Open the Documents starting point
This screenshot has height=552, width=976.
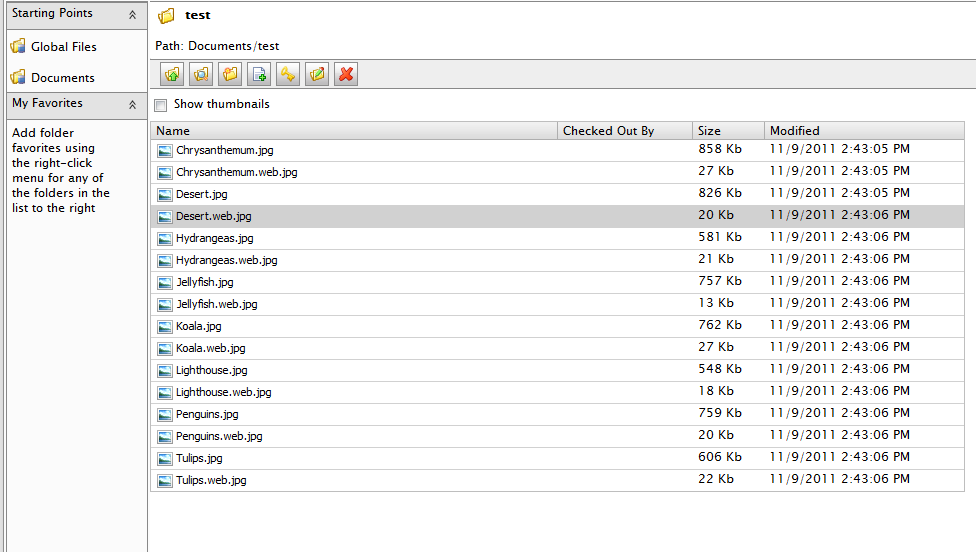point(62,78)
